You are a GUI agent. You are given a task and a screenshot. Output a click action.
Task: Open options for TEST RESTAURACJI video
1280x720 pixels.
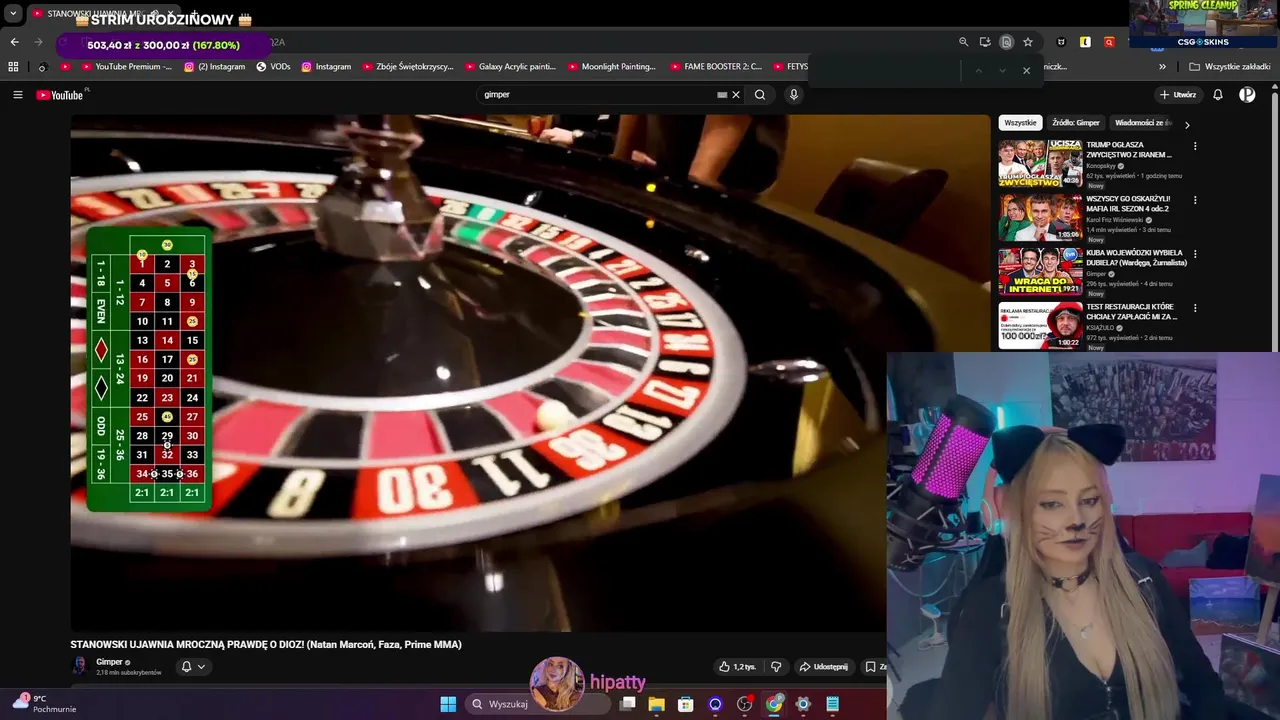point(1195,308)
